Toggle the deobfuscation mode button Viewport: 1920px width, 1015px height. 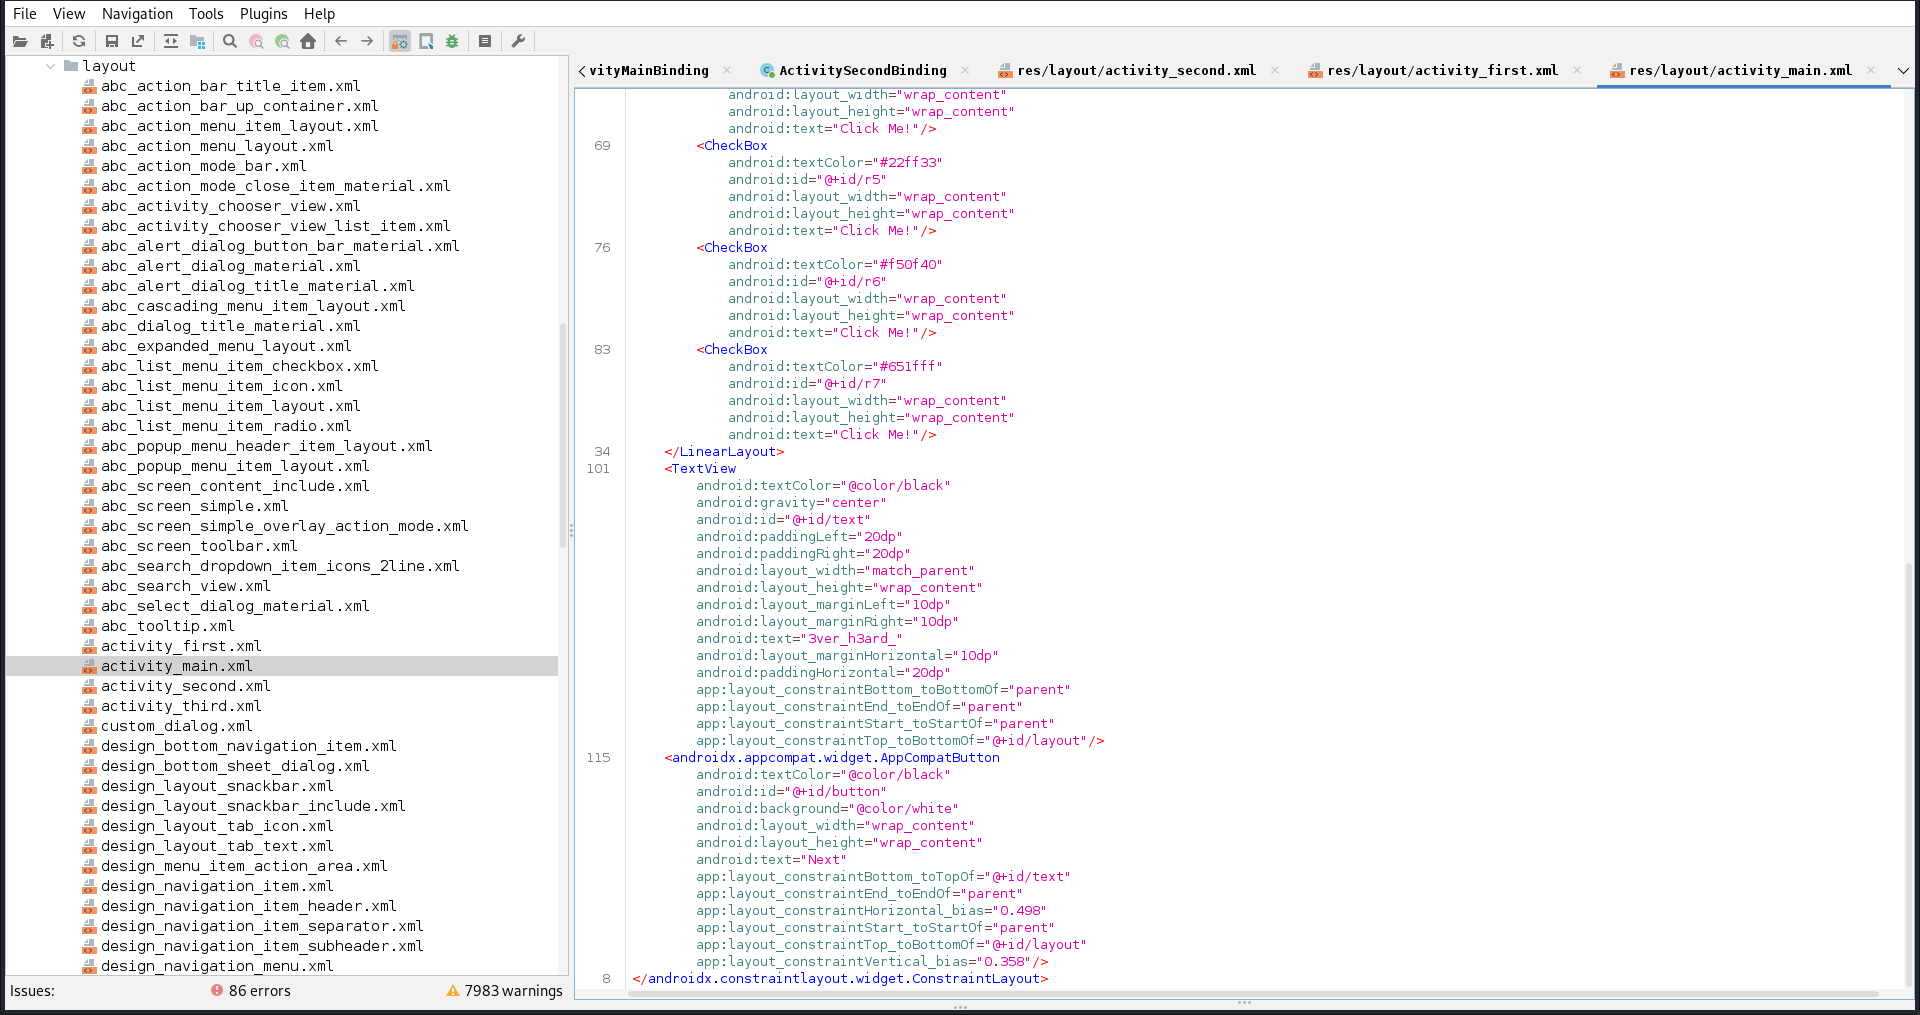pyautogui.click(x=400, y=41)
